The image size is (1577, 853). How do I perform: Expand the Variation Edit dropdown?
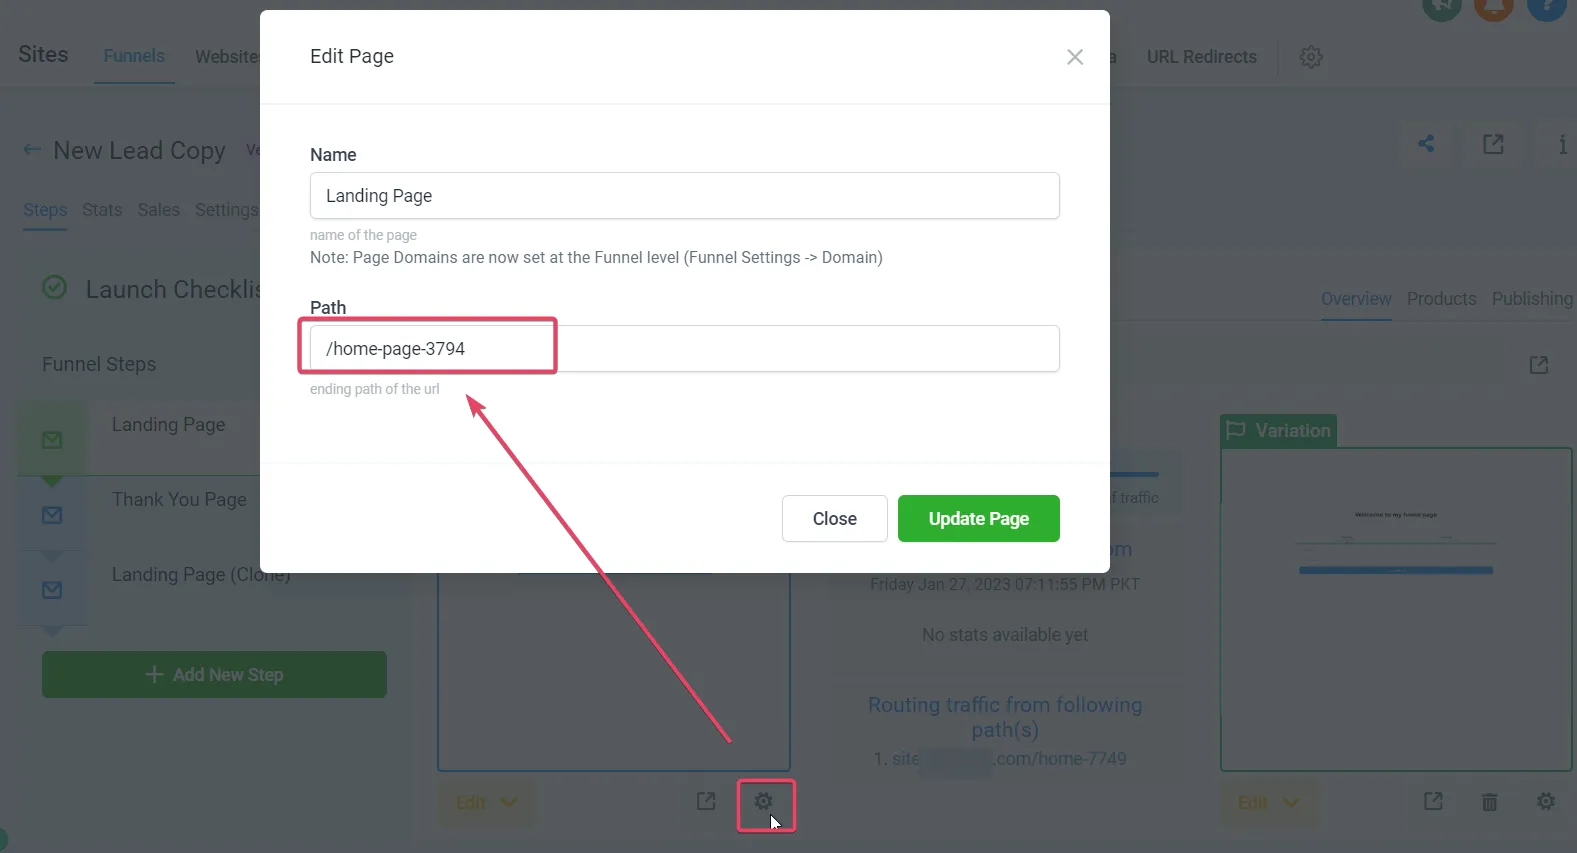click(x=1268, y=802)
